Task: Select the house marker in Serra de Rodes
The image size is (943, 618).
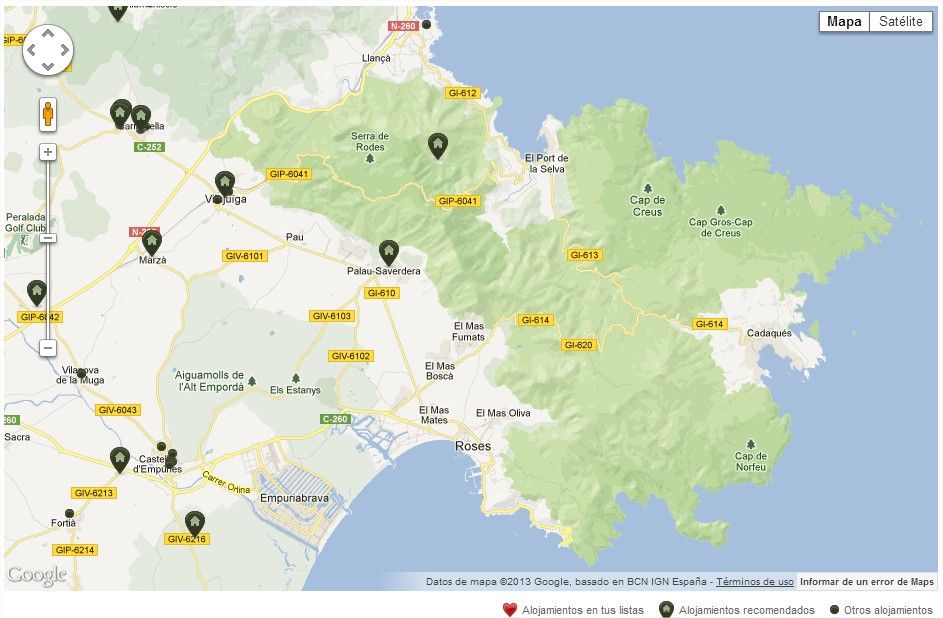Action: pos(437,145)
